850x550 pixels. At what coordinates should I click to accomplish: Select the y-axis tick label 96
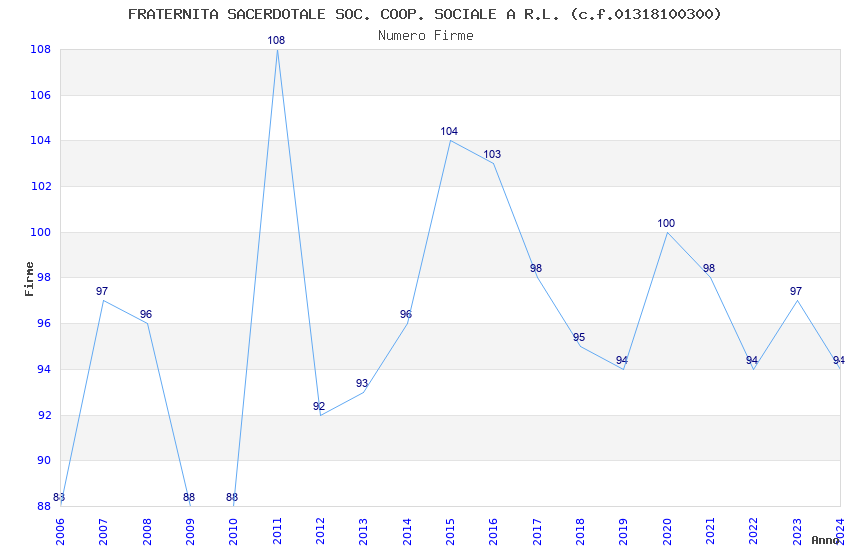[x=43, y=323]
